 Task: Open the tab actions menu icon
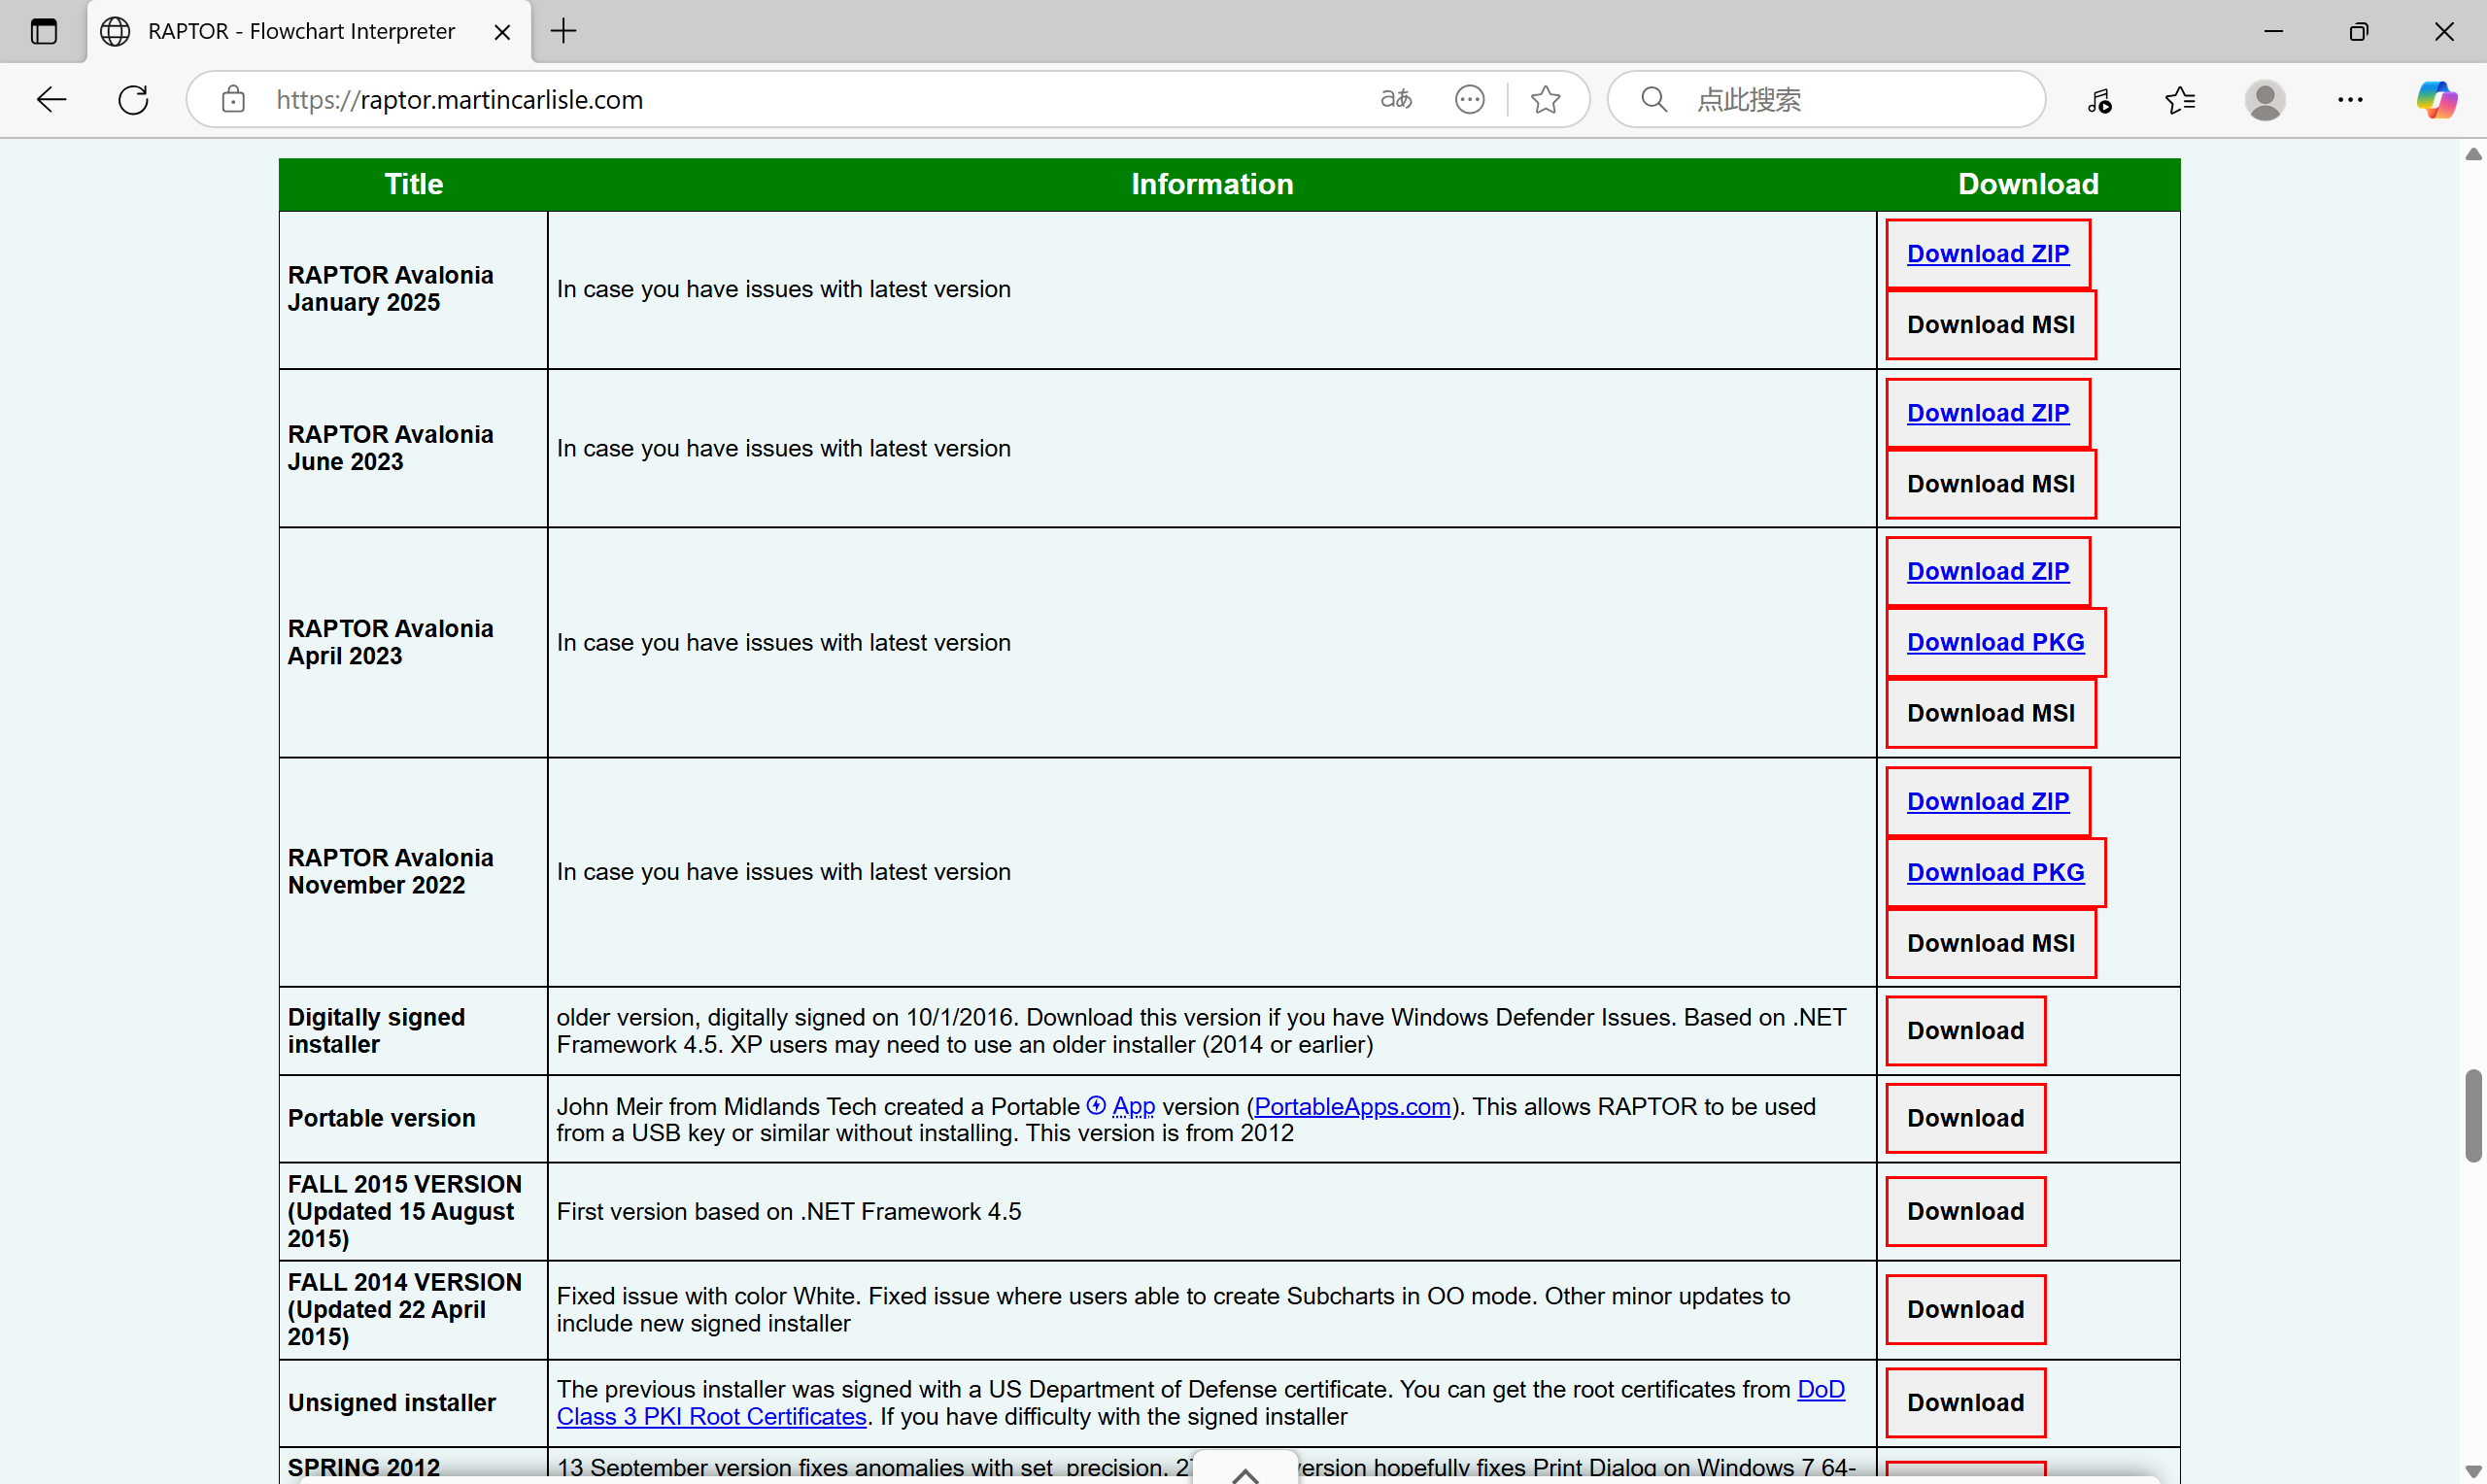[43, 31]
